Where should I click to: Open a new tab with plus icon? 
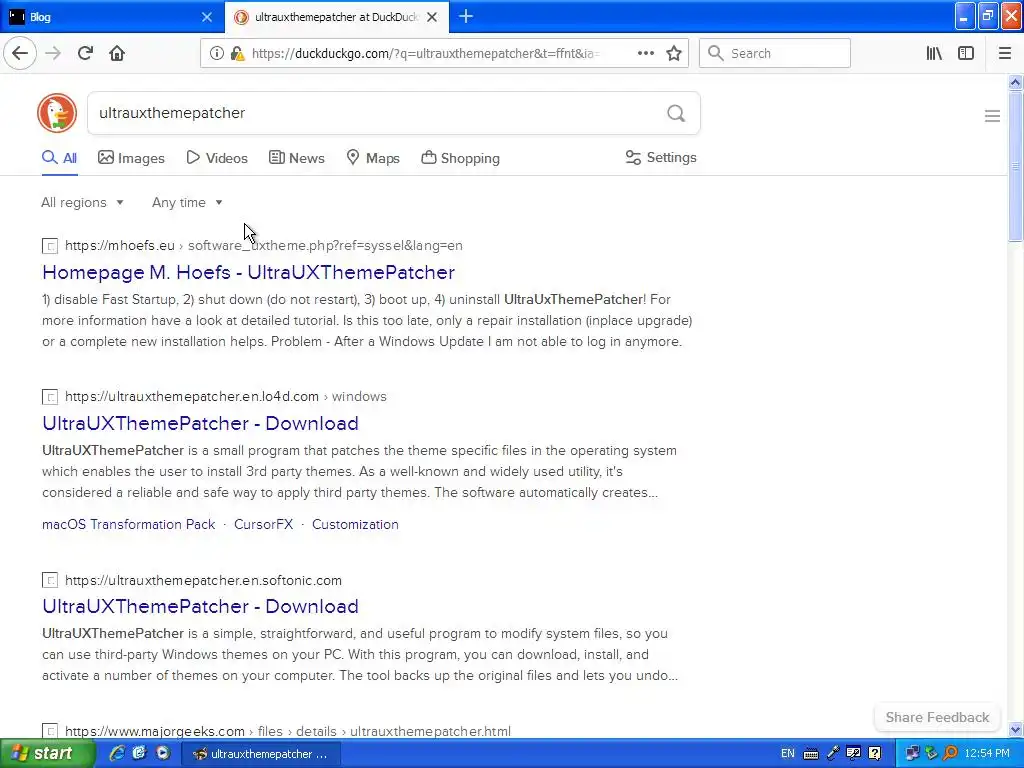click(x=466, y=16)
